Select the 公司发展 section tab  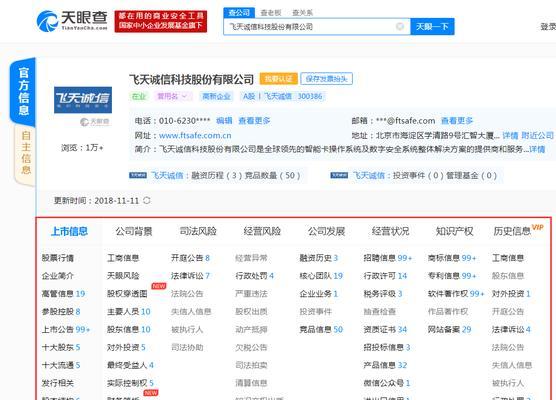tap(326, 231)
